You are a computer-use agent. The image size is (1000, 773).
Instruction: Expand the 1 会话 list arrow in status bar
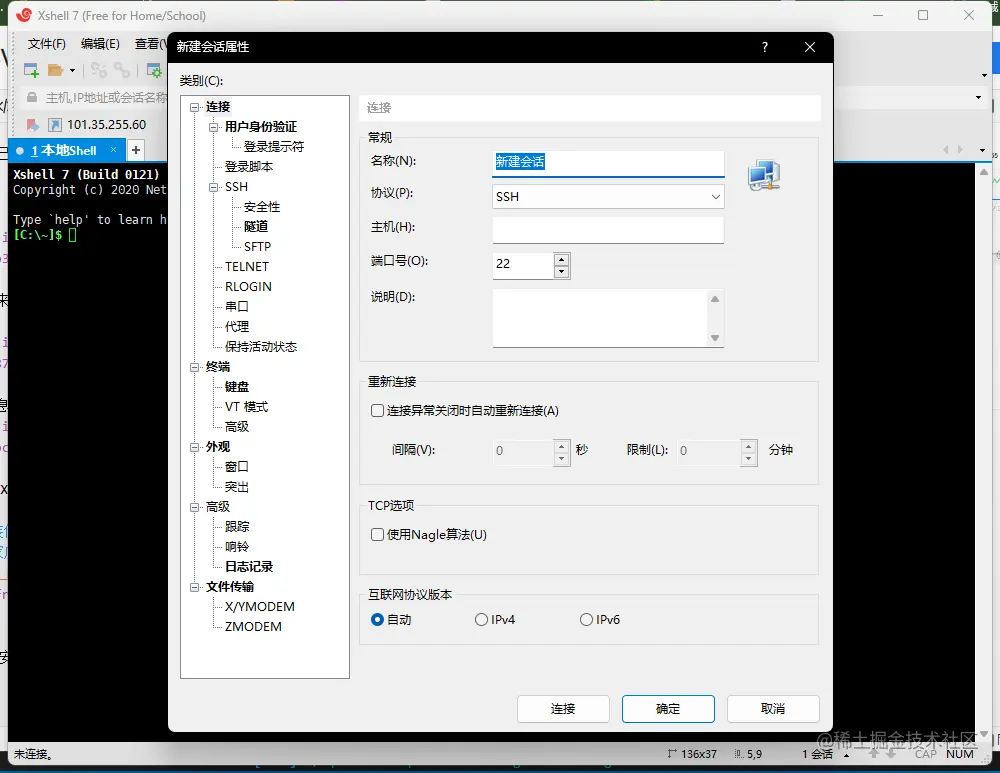[846, 755]
